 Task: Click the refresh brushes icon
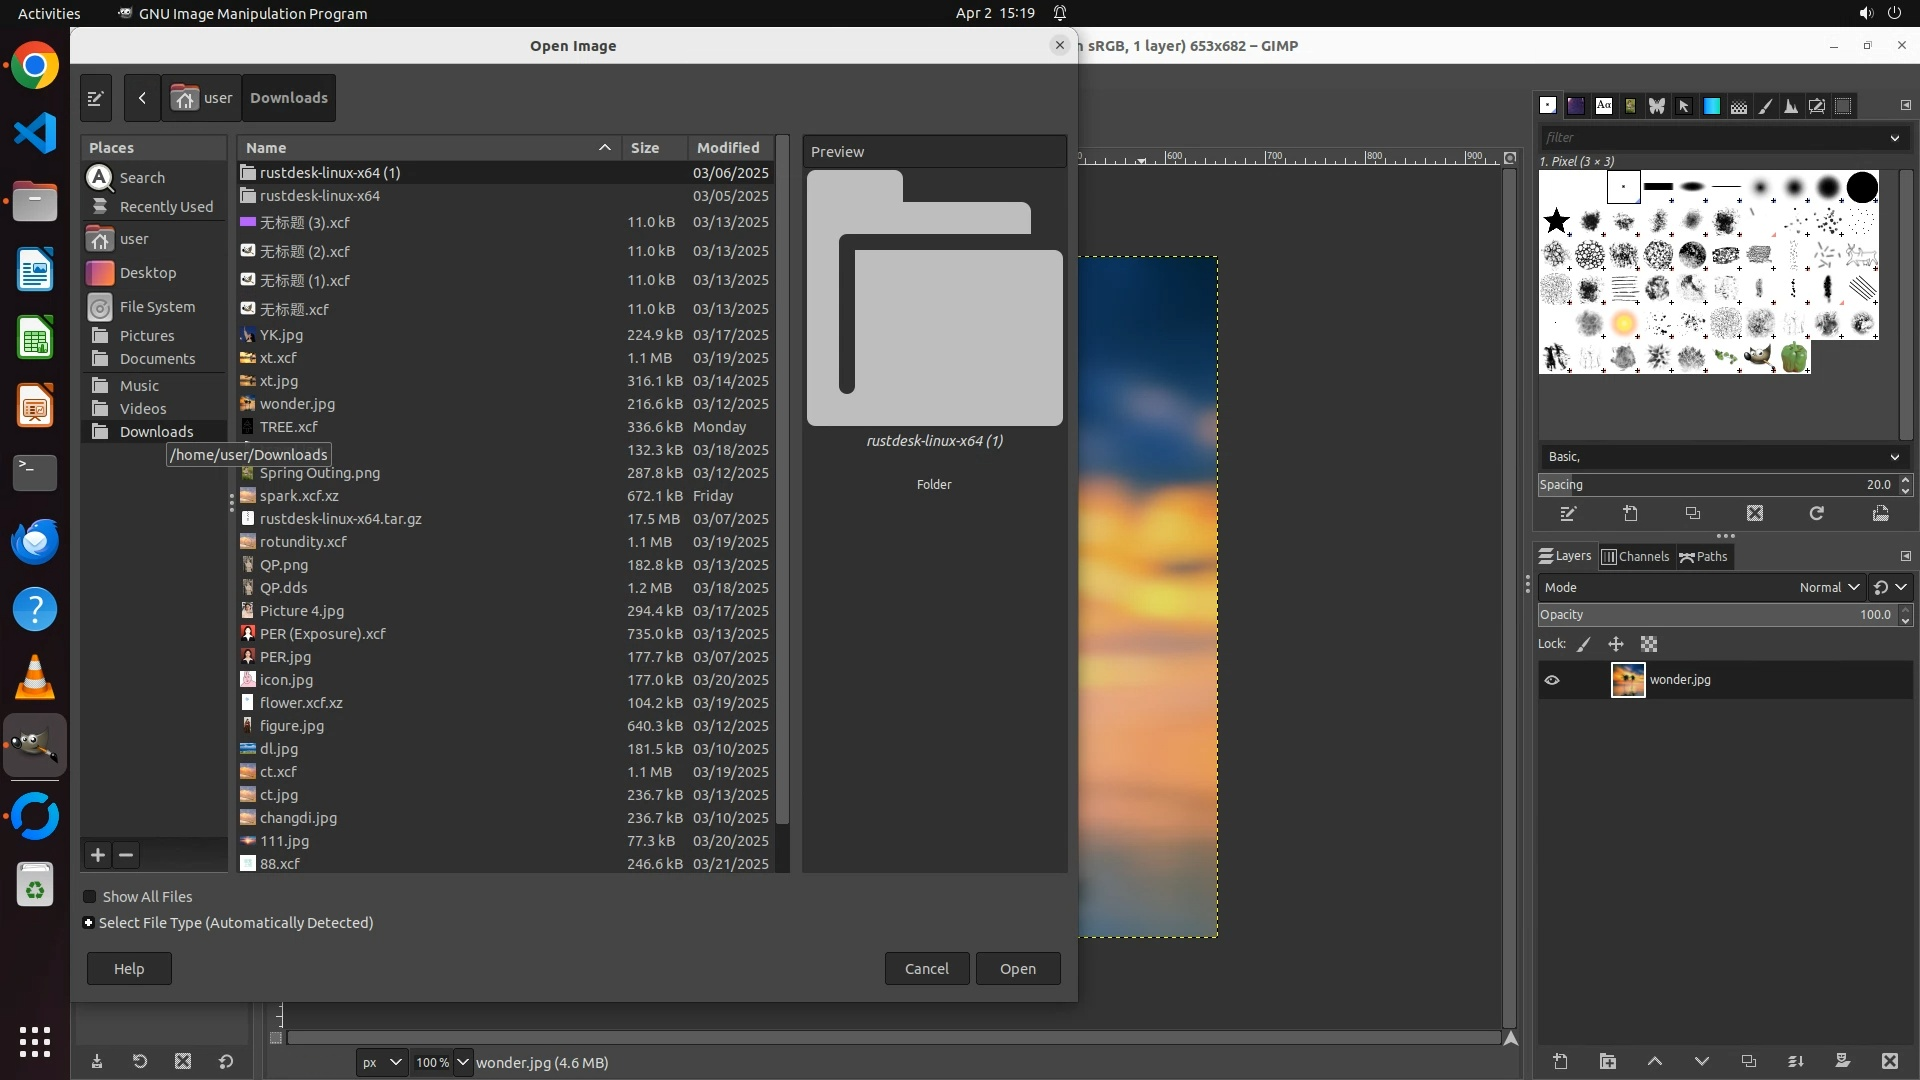pyautogui.click(x=1817, y=514)
